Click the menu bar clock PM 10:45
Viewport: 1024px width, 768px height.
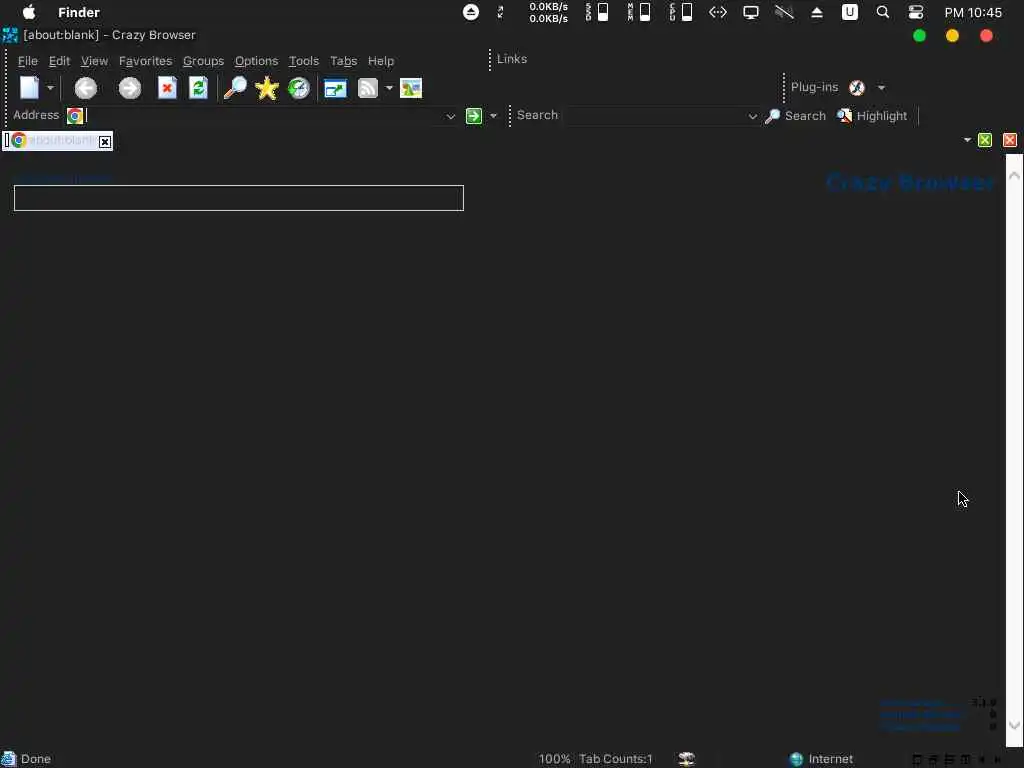click(972, 12)
